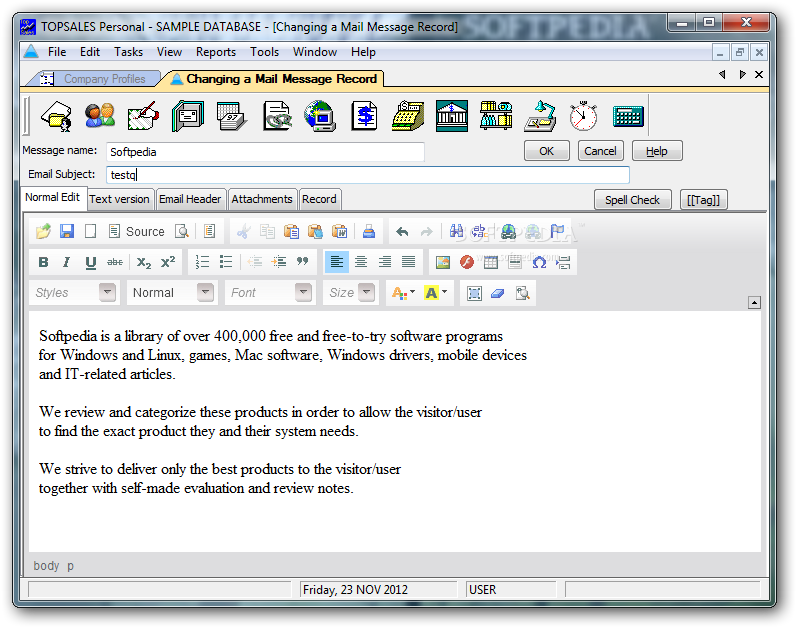The height and width of the screenshot is (628, 797).
Task: Toggle numbered list
Action: tap(202, 262)
